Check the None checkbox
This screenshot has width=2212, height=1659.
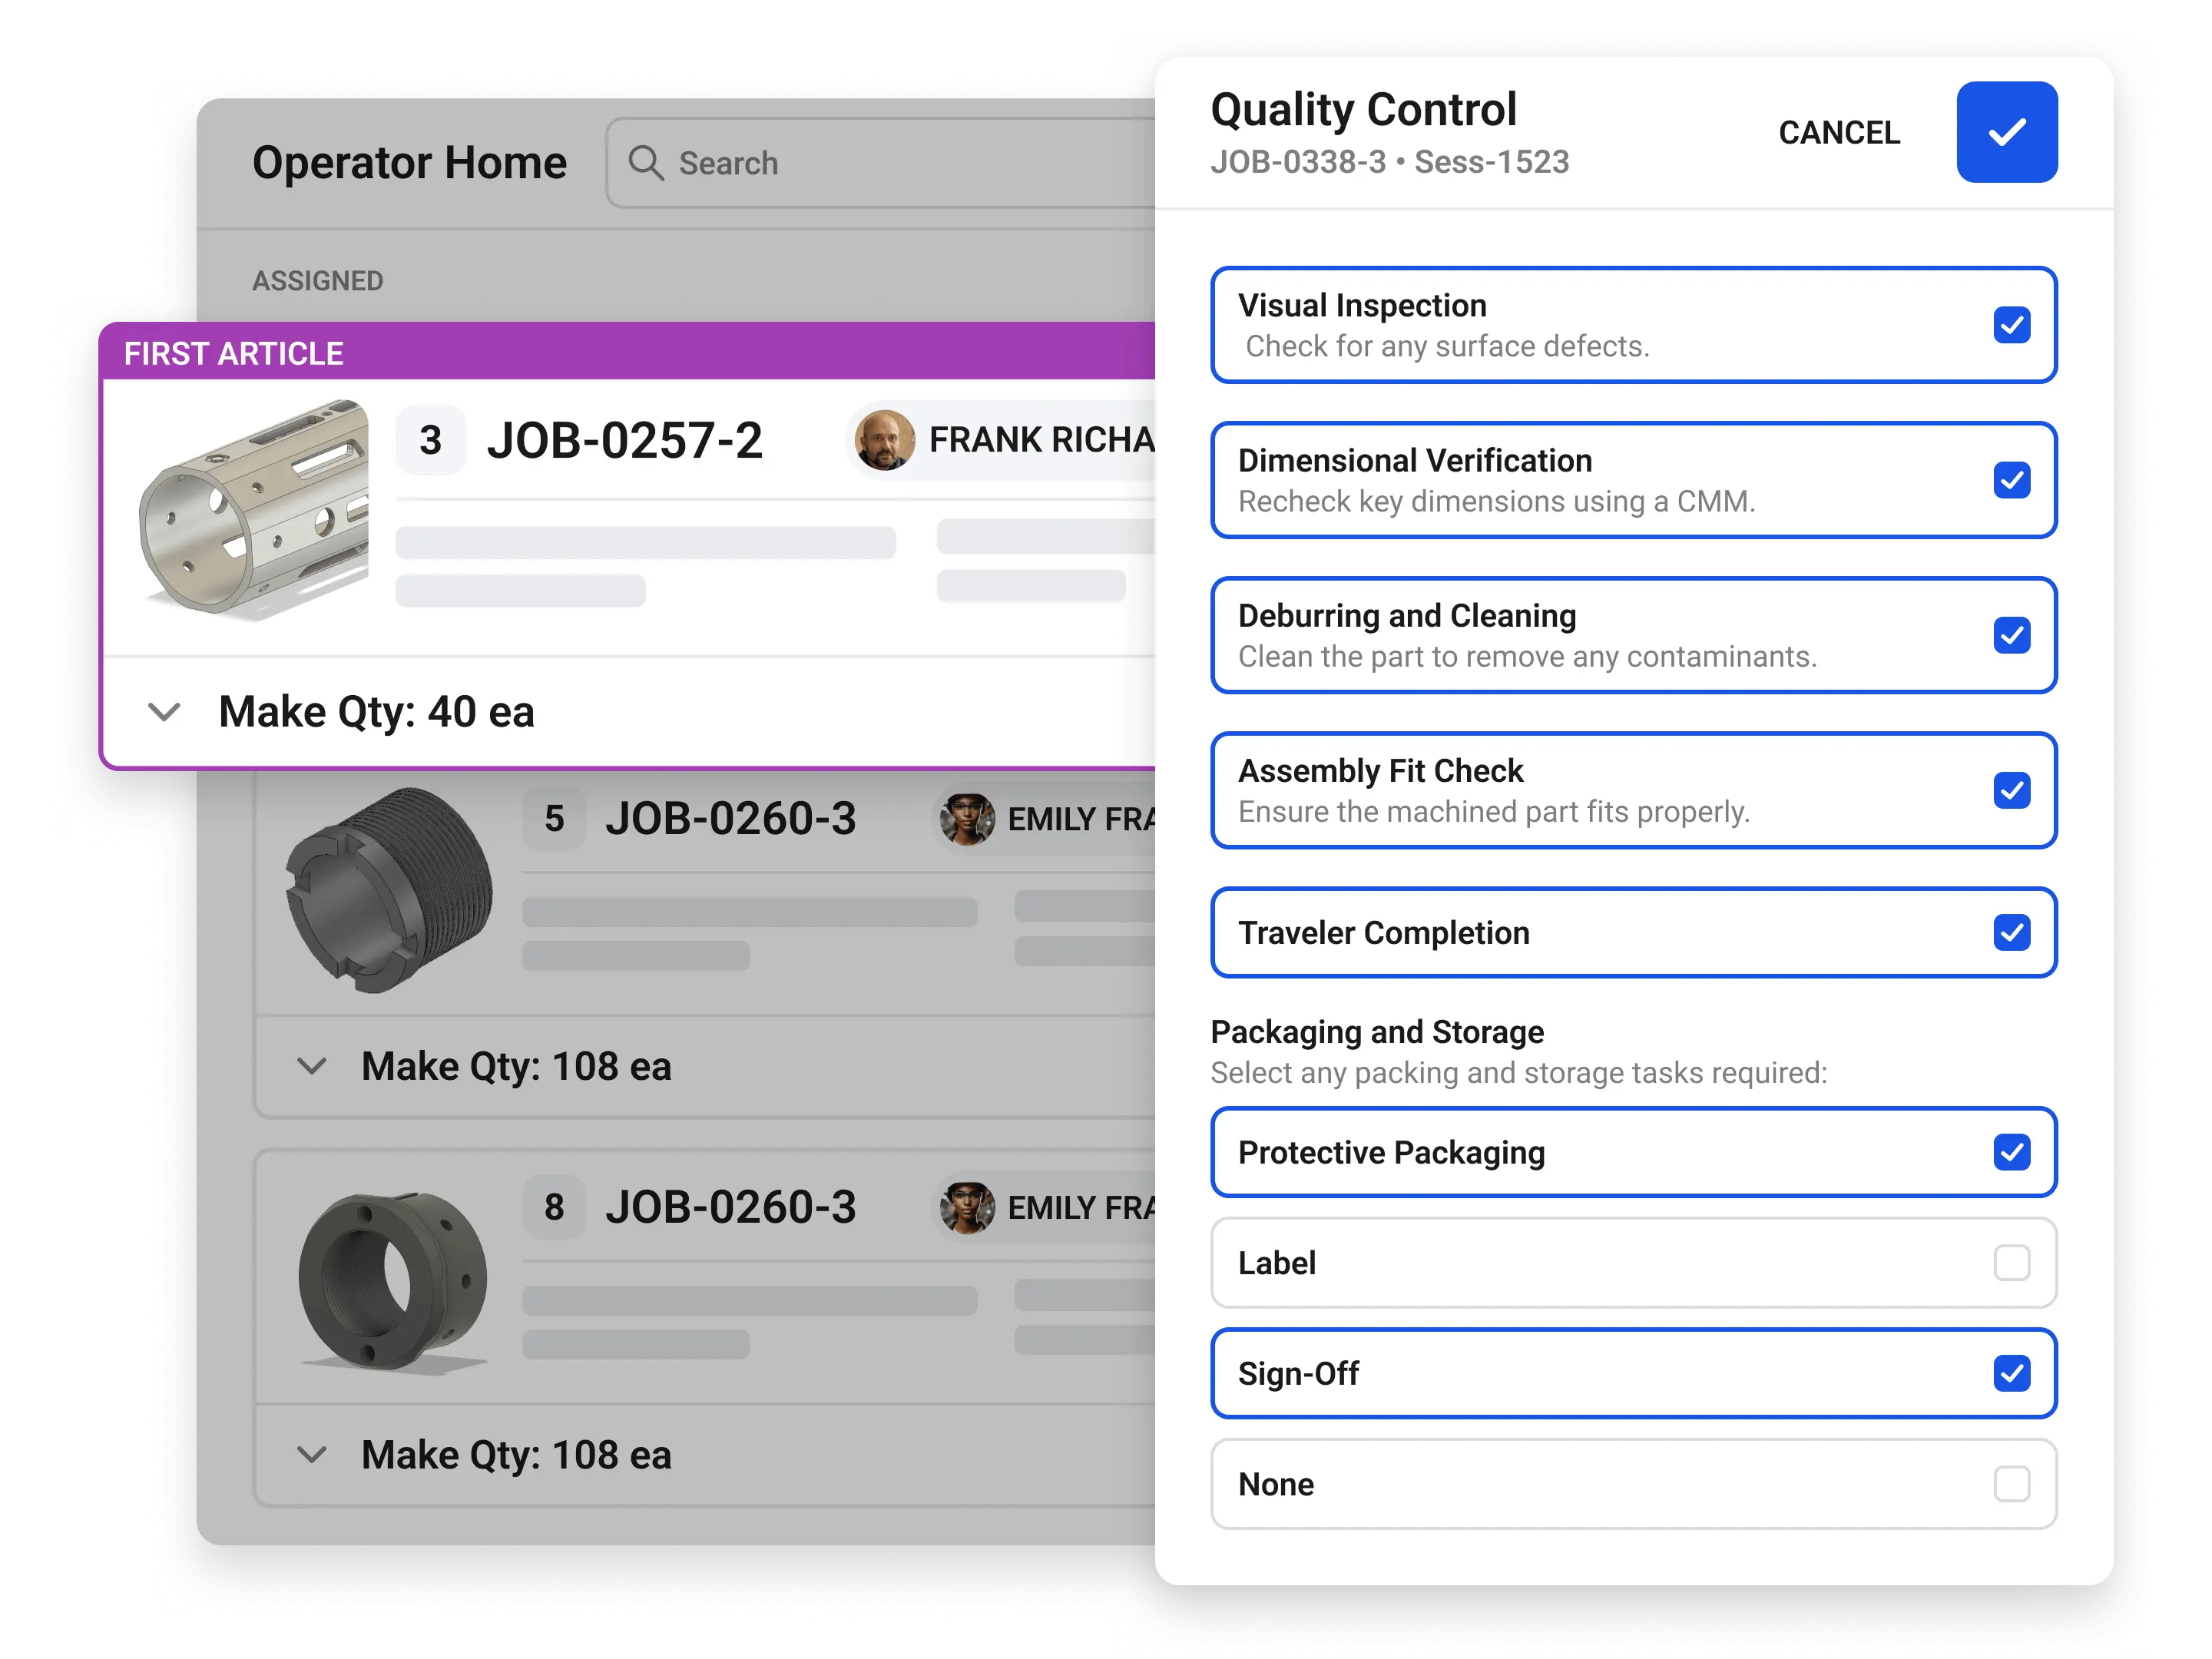coord(2011,1484)
